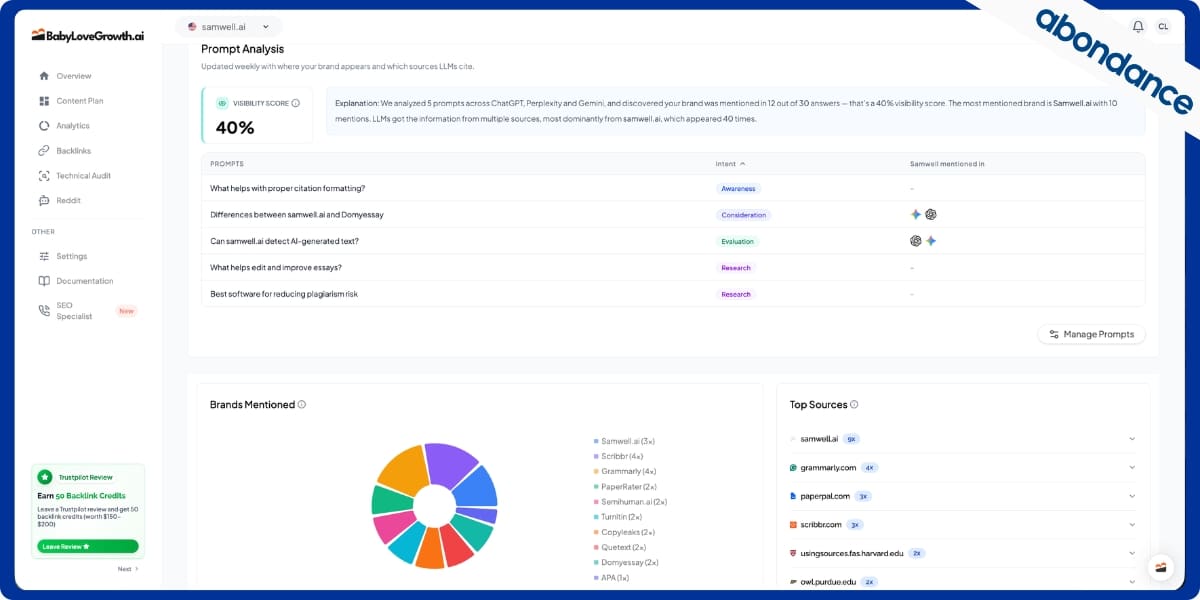Expand the samwell.ai source row
The image size is (1200, 600).
pos(1132,439)
